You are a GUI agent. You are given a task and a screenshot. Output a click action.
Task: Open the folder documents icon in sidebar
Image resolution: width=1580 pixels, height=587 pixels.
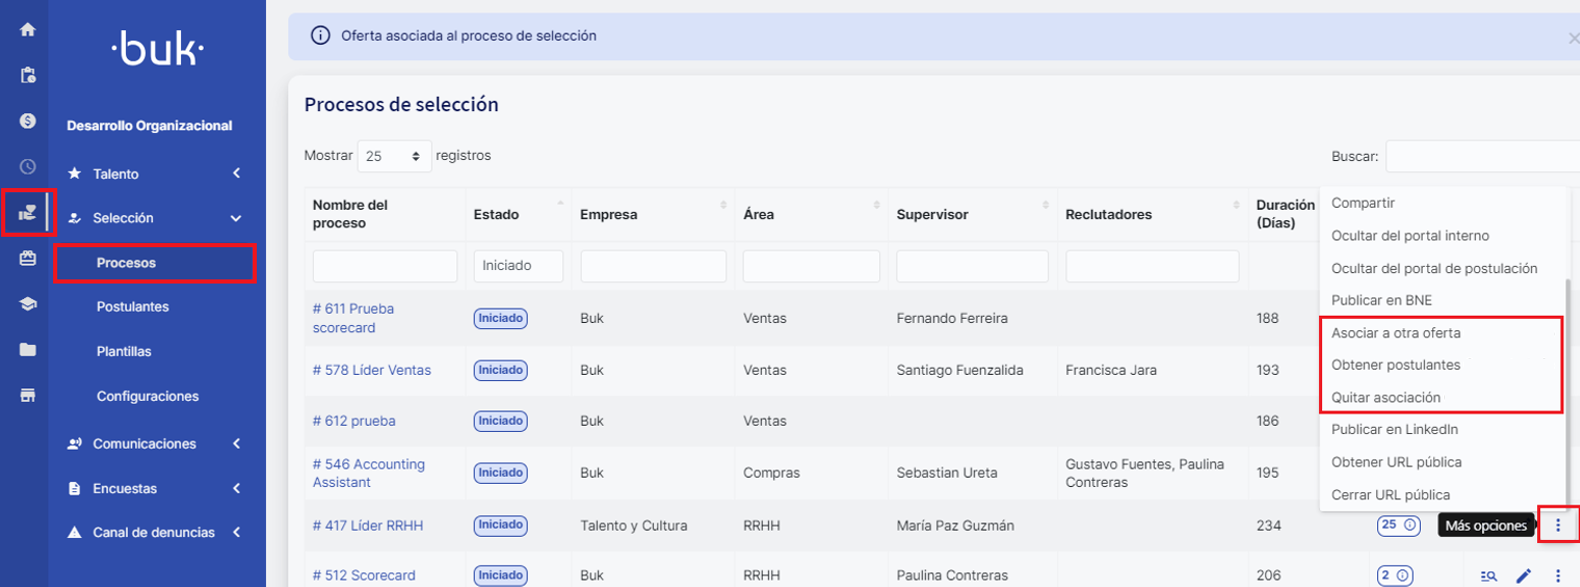pos(27,350)
